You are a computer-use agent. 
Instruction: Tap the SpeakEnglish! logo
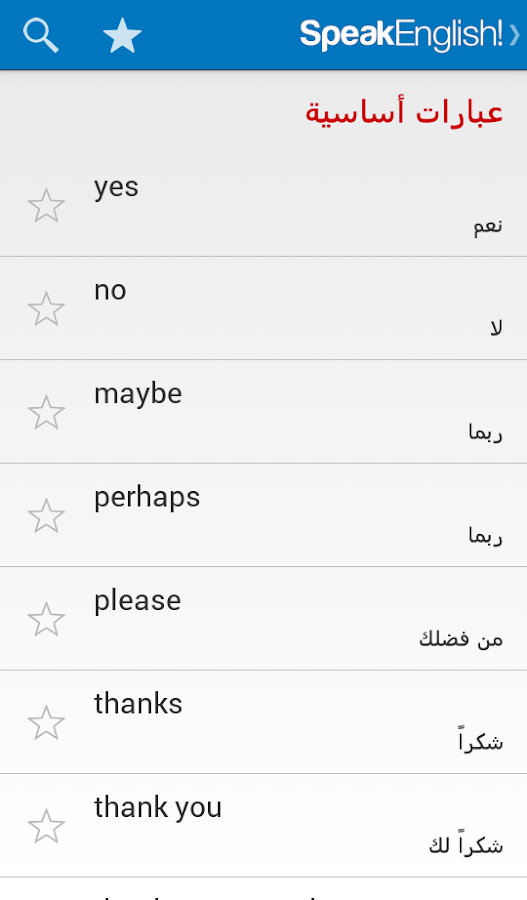pyautogui.click(x=401, y=35)
